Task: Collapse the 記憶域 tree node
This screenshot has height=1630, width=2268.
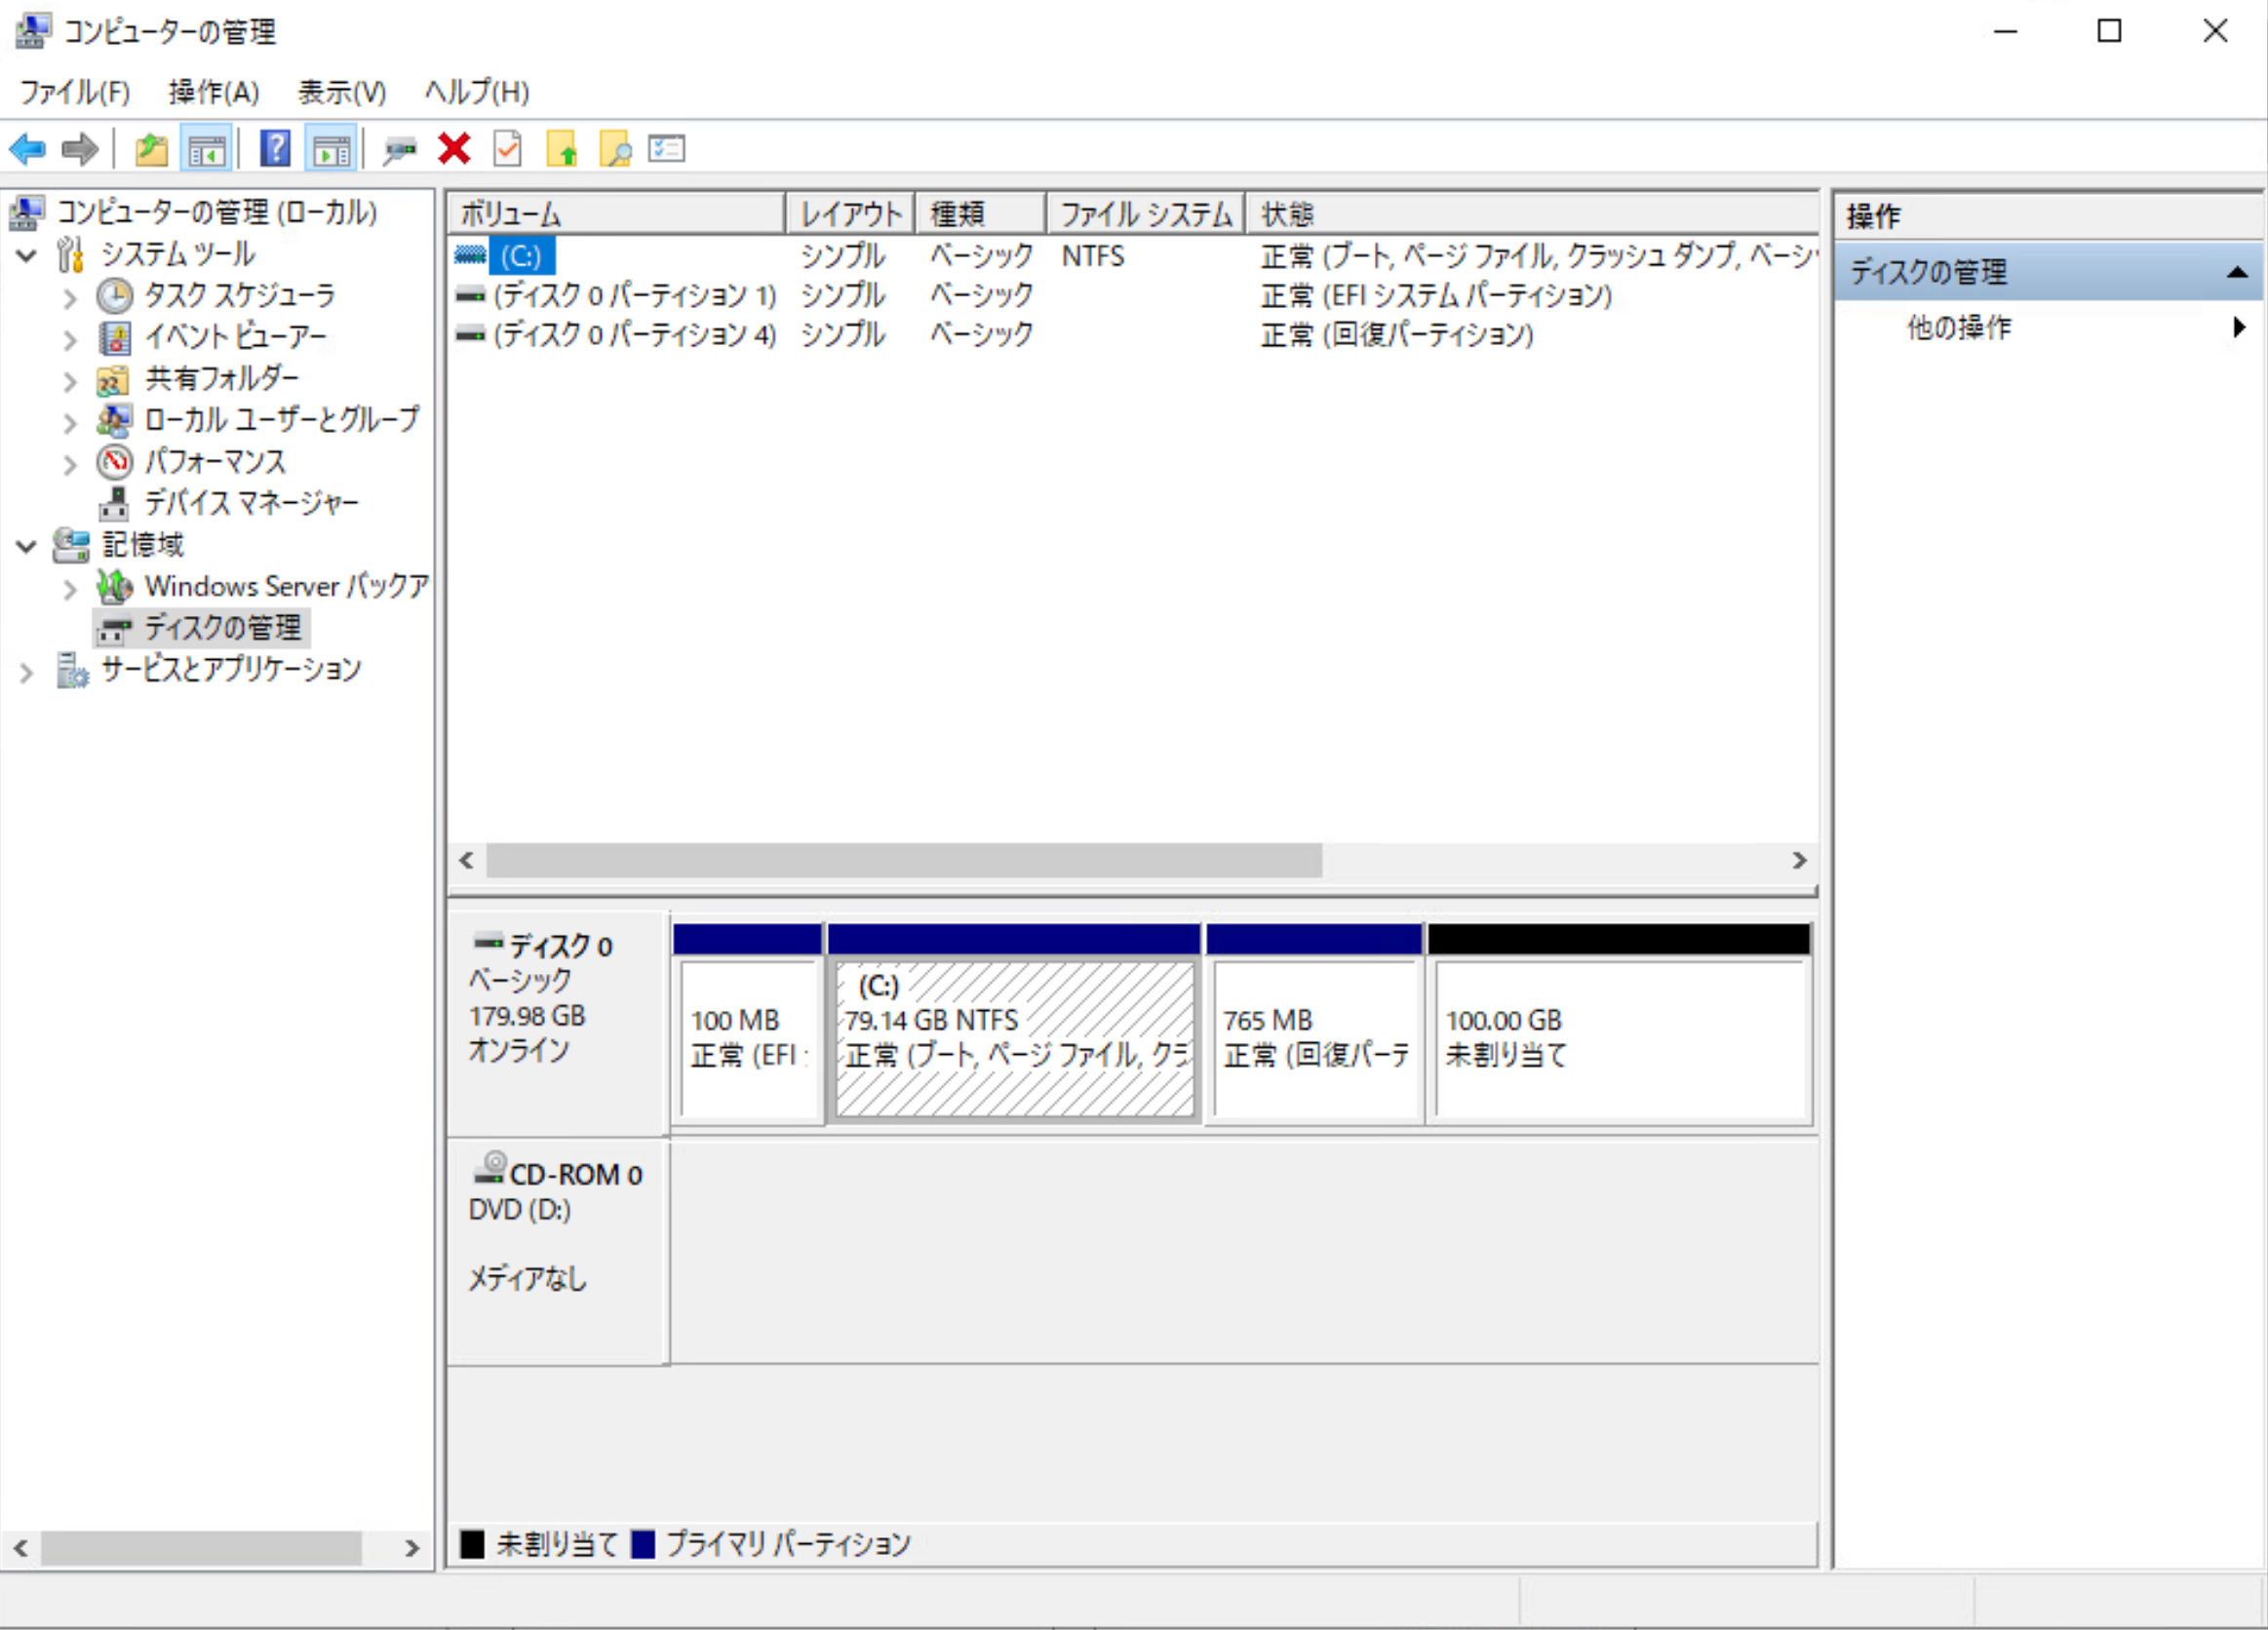Action: coord(27,546)
